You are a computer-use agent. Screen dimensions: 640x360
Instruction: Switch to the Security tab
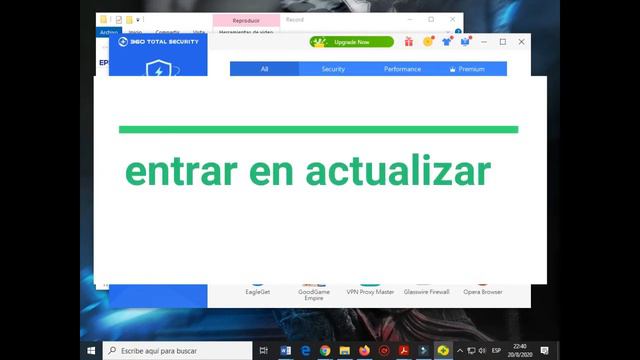point(333,69)
